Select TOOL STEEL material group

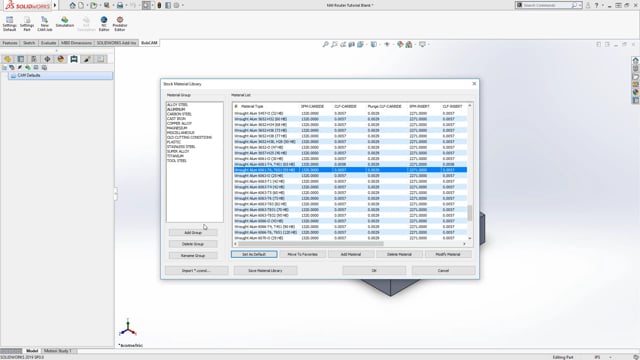(177, 161)
